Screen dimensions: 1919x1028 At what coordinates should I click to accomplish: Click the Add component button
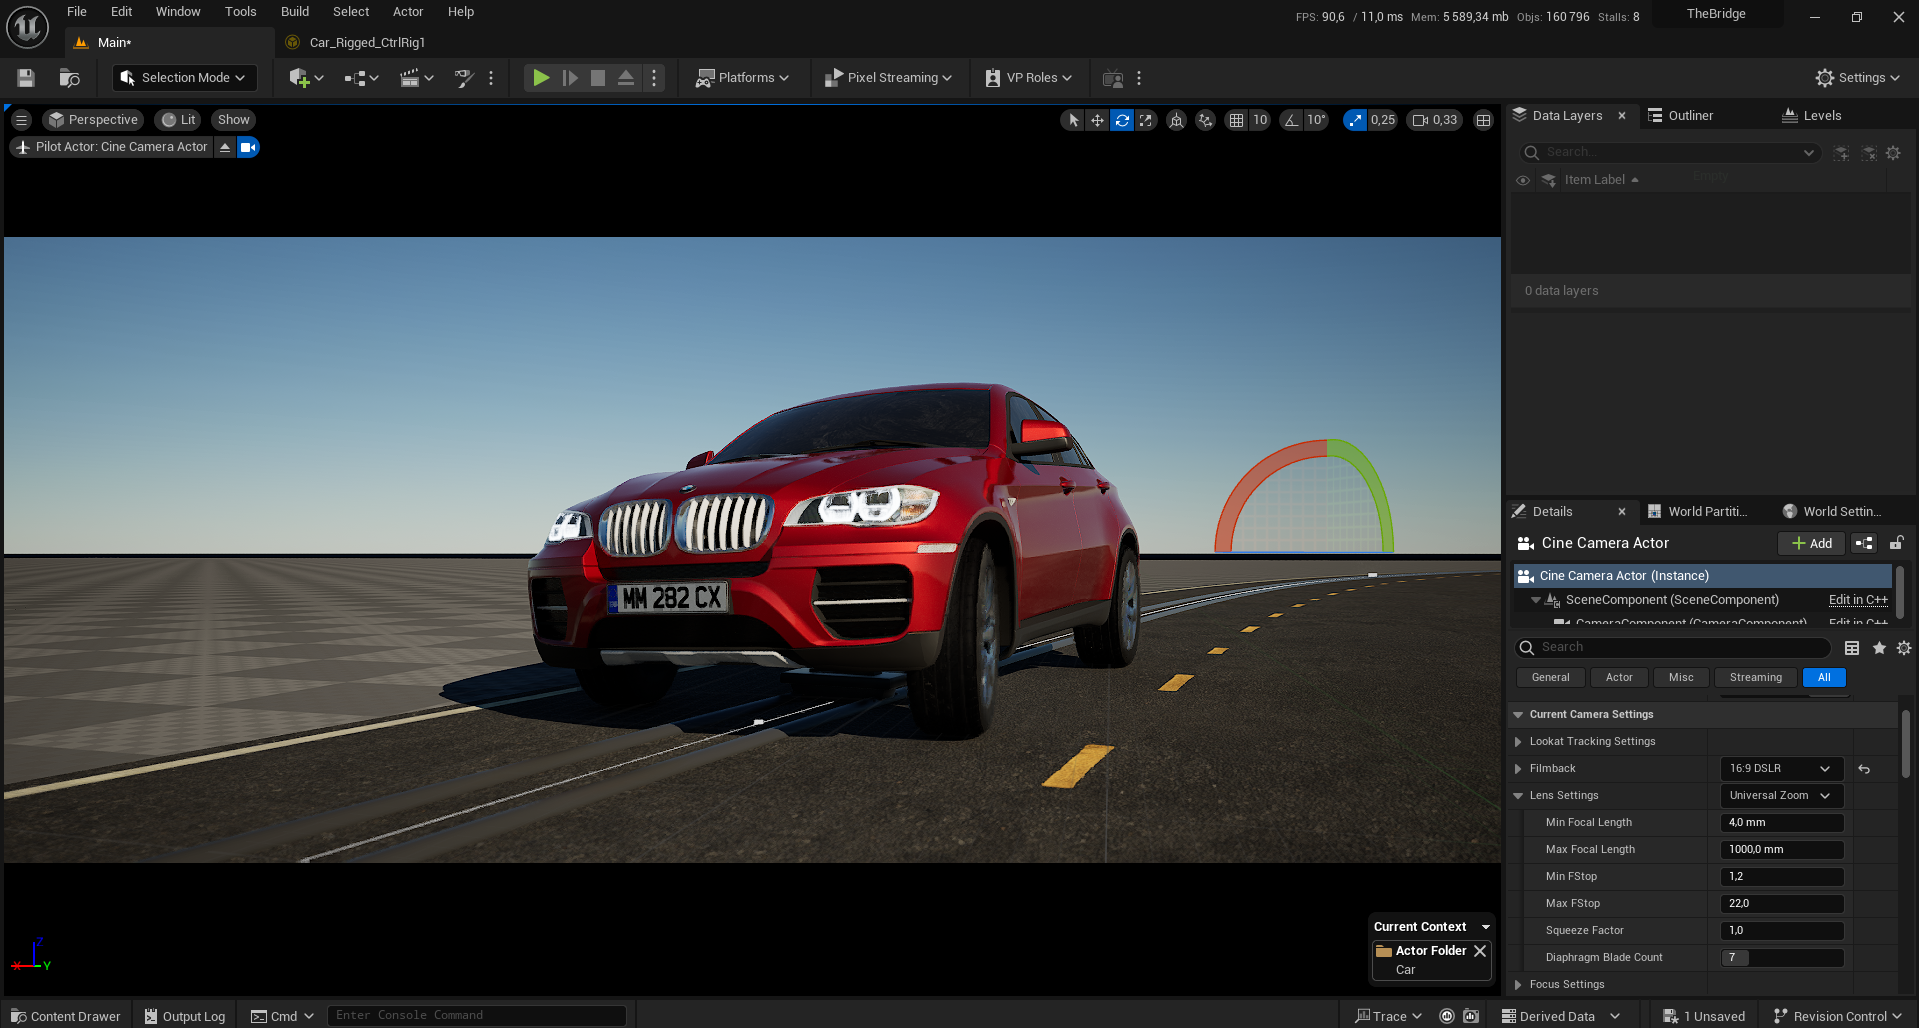(x=1811, y=543)
